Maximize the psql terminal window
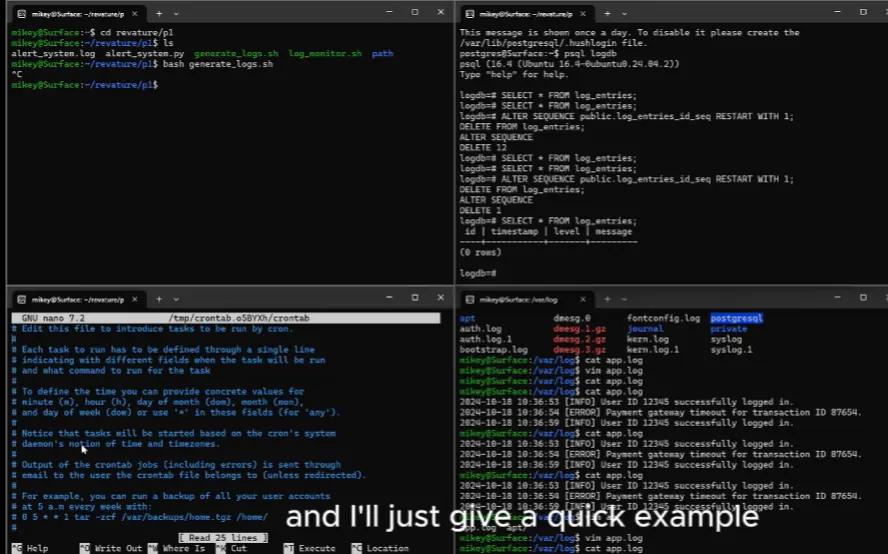The width and height of the screenshot is (888, 554). pos(863,12)
